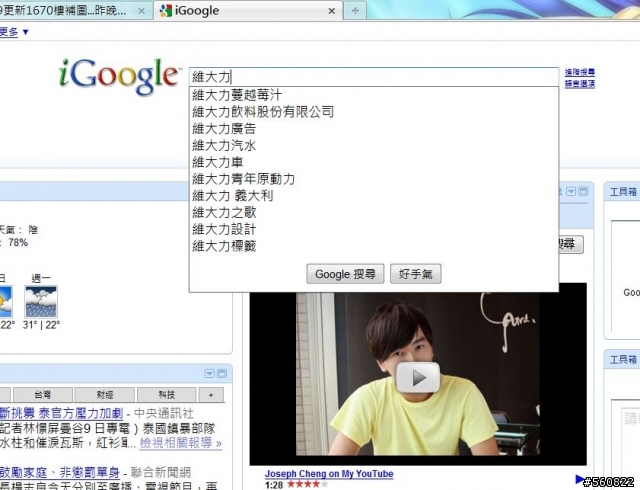Click the 好手氣 button

point(416,274)
